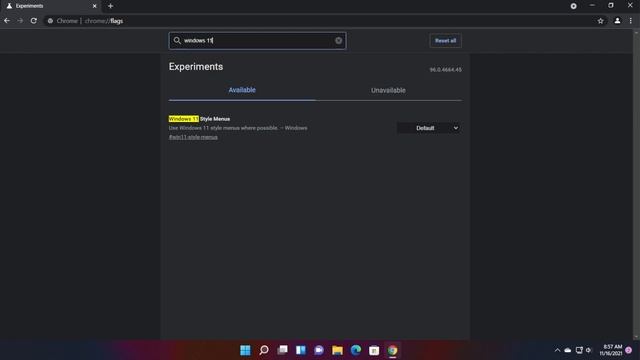Open Widgets from the taskbar
The height and width of the screenshot is (360, 640).
click(x=301, y=350)
